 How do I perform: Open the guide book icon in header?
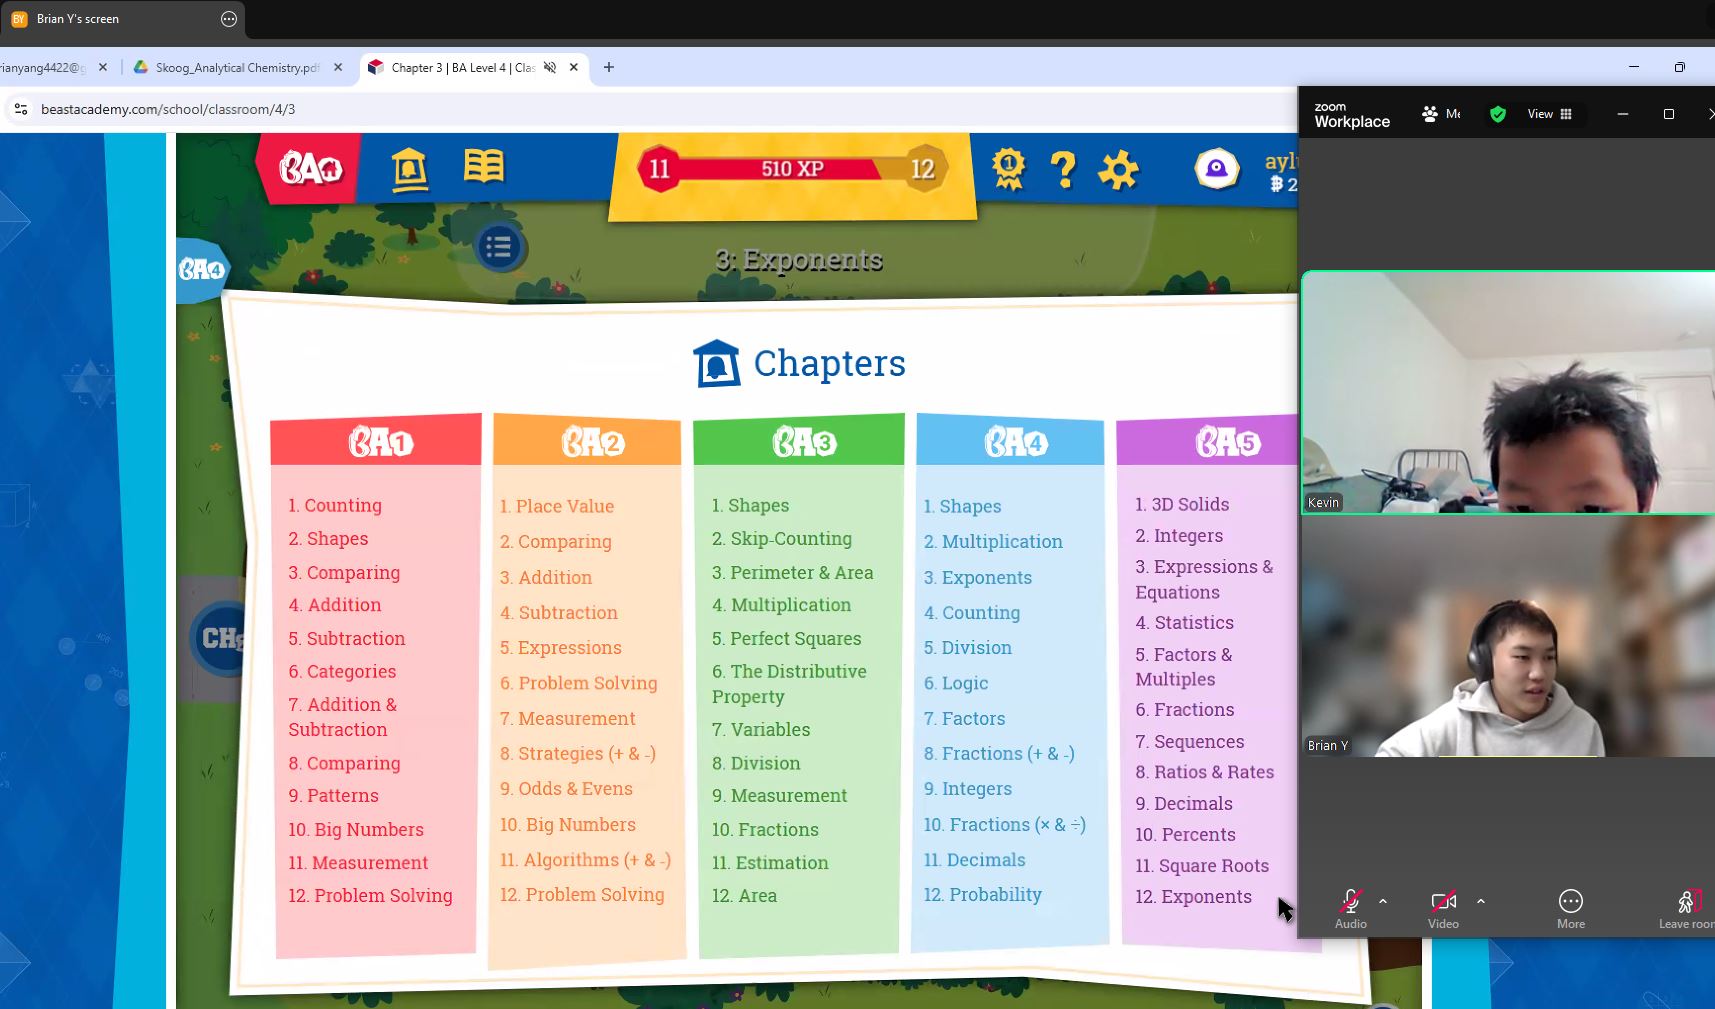click(484, 166)
